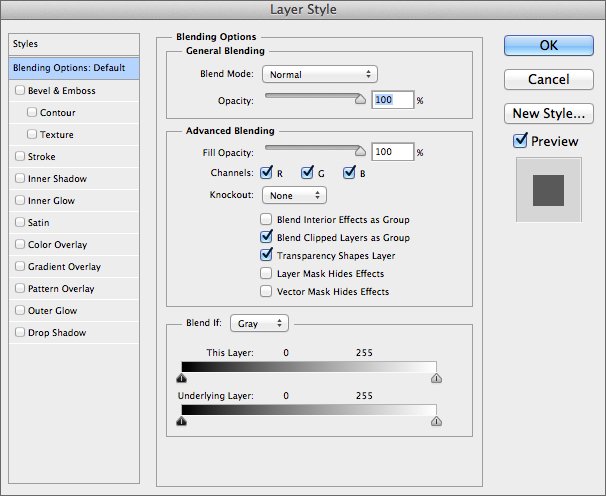Screen dimensions: 606x496
Task: Click This Layer white point slider
Action: 436,378
